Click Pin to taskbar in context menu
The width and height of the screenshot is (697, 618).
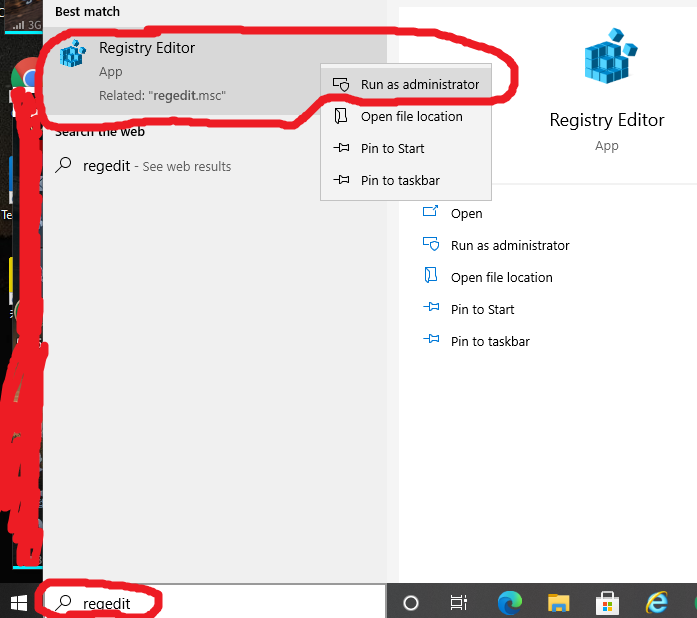coord(406,180)
